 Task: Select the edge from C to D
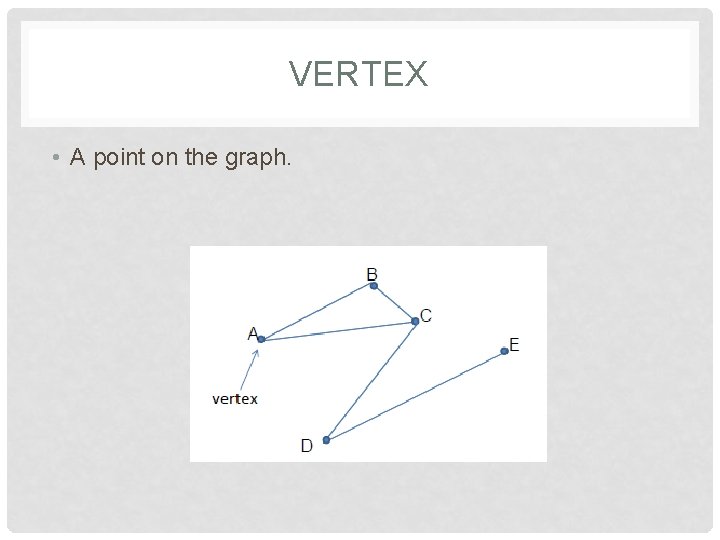370,381
